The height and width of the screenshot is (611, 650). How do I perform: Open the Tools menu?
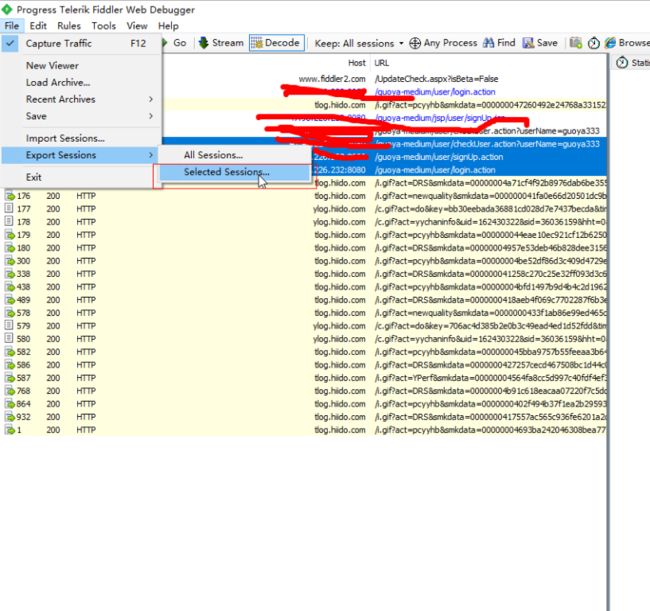pyautogui.click(x=104, y=26)
